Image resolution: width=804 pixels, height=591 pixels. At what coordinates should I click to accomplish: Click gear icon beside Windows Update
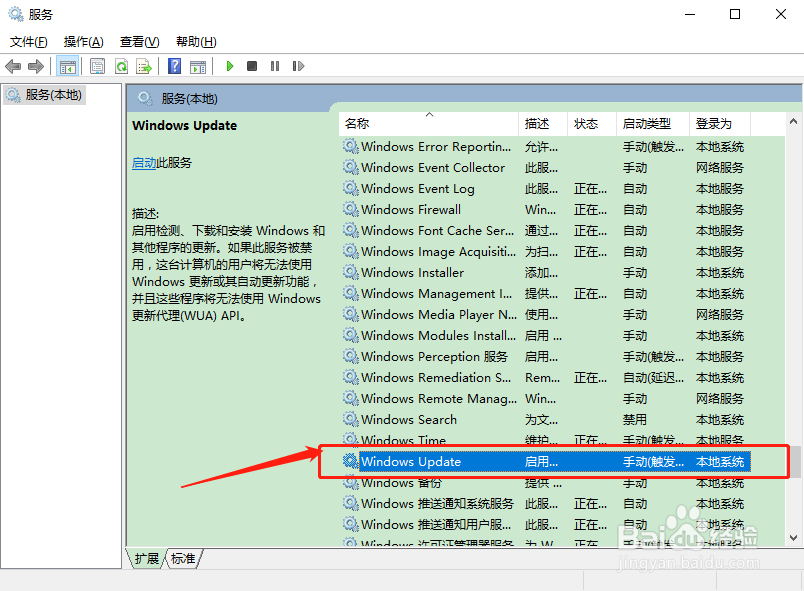click(x=351, y=461)
